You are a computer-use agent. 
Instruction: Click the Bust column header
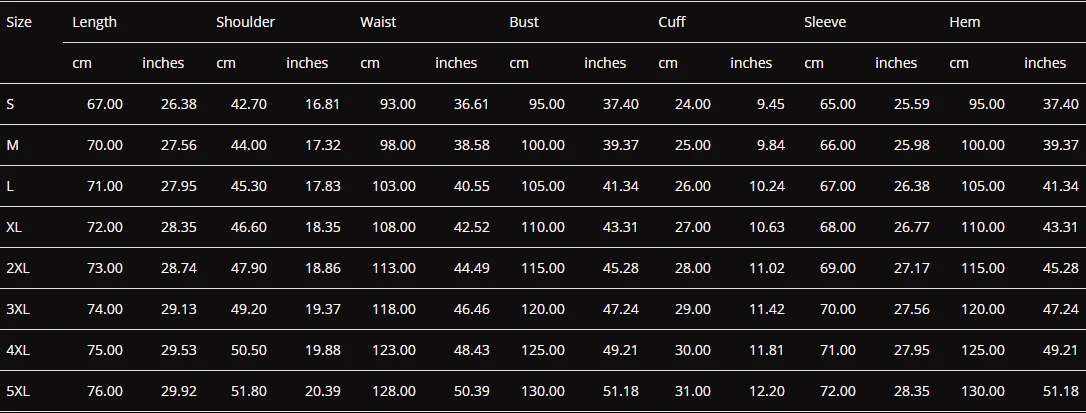point(524,22)
